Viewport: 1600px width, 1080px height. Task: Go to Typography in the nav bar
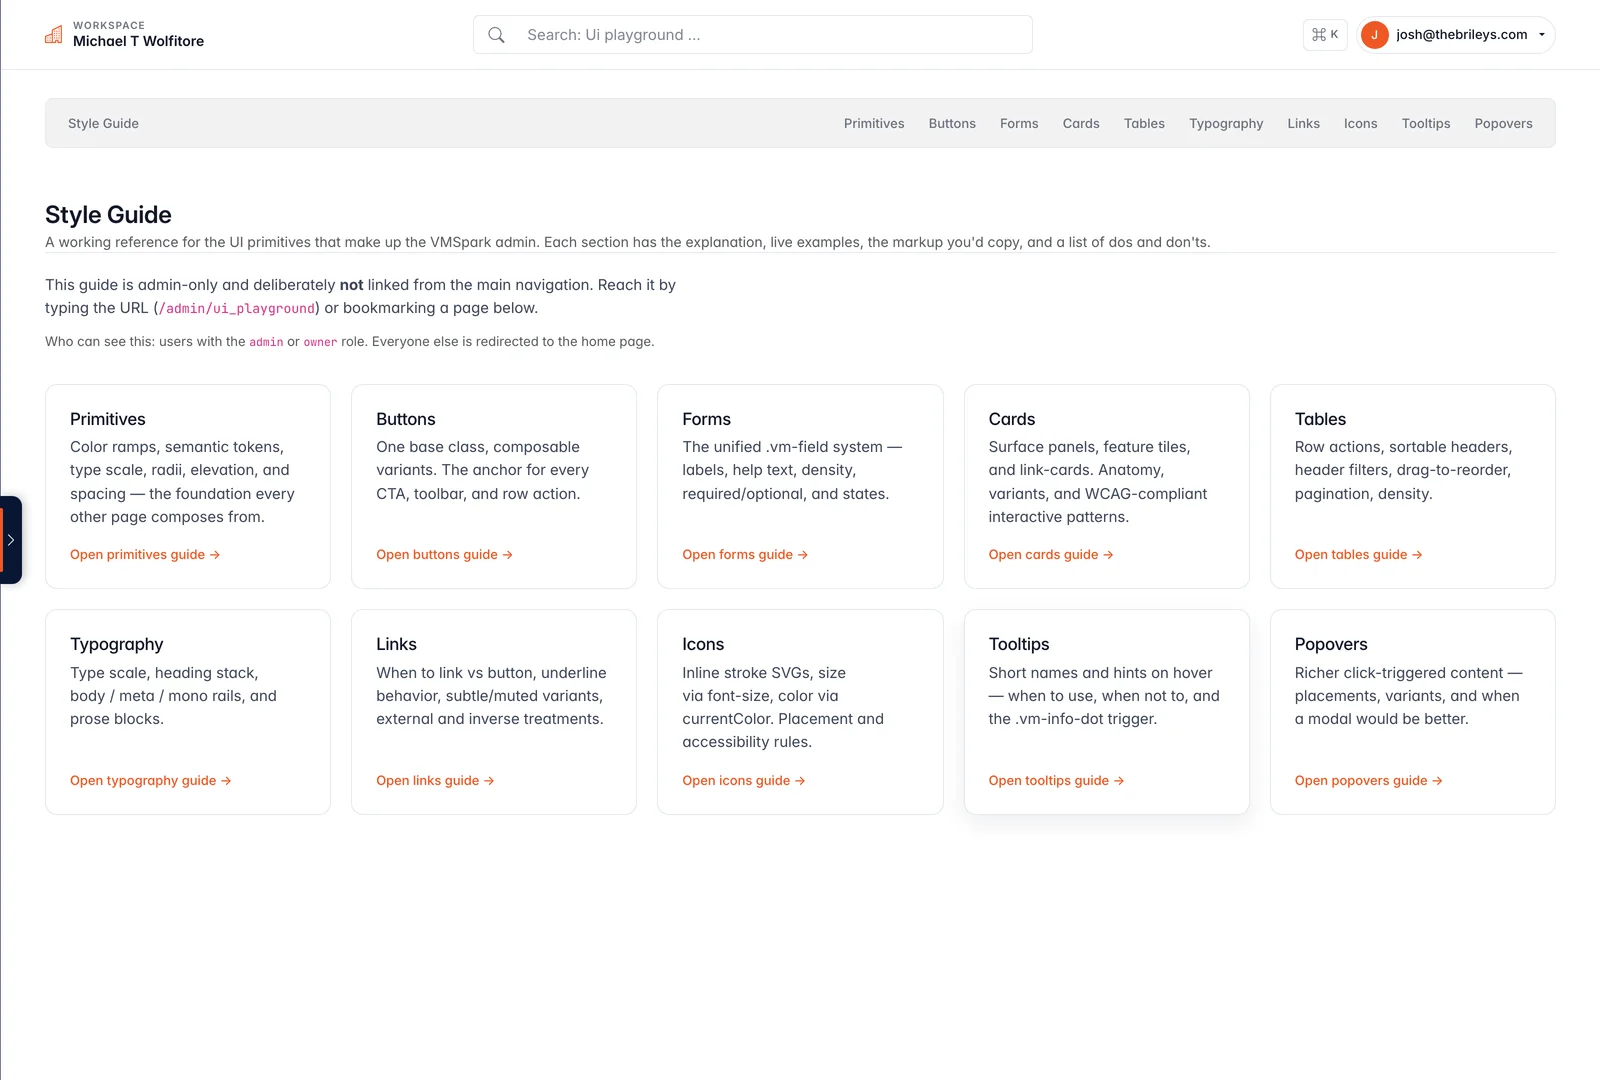(1226, 124)
